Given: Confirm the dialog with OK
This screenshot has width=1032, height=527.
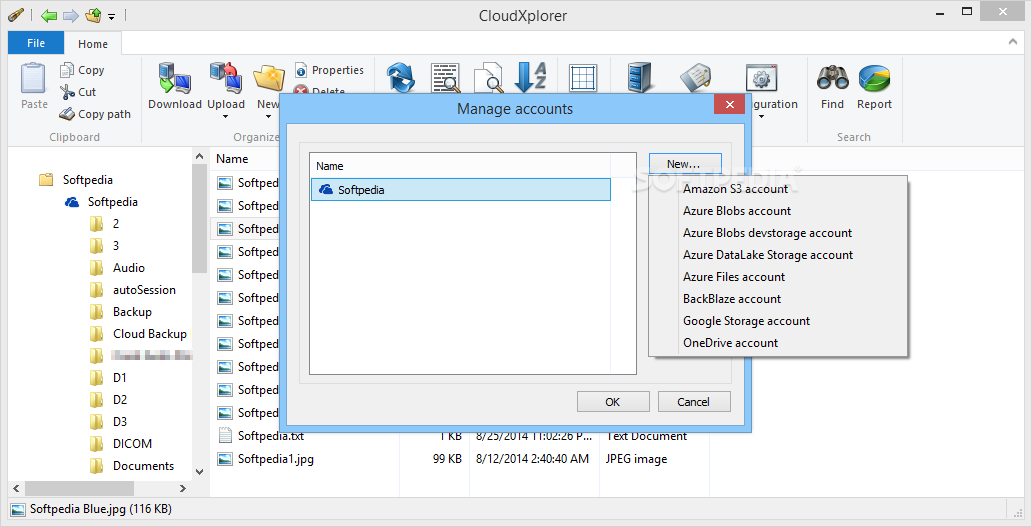Looking at the screenshot, I should pos(613,401).
